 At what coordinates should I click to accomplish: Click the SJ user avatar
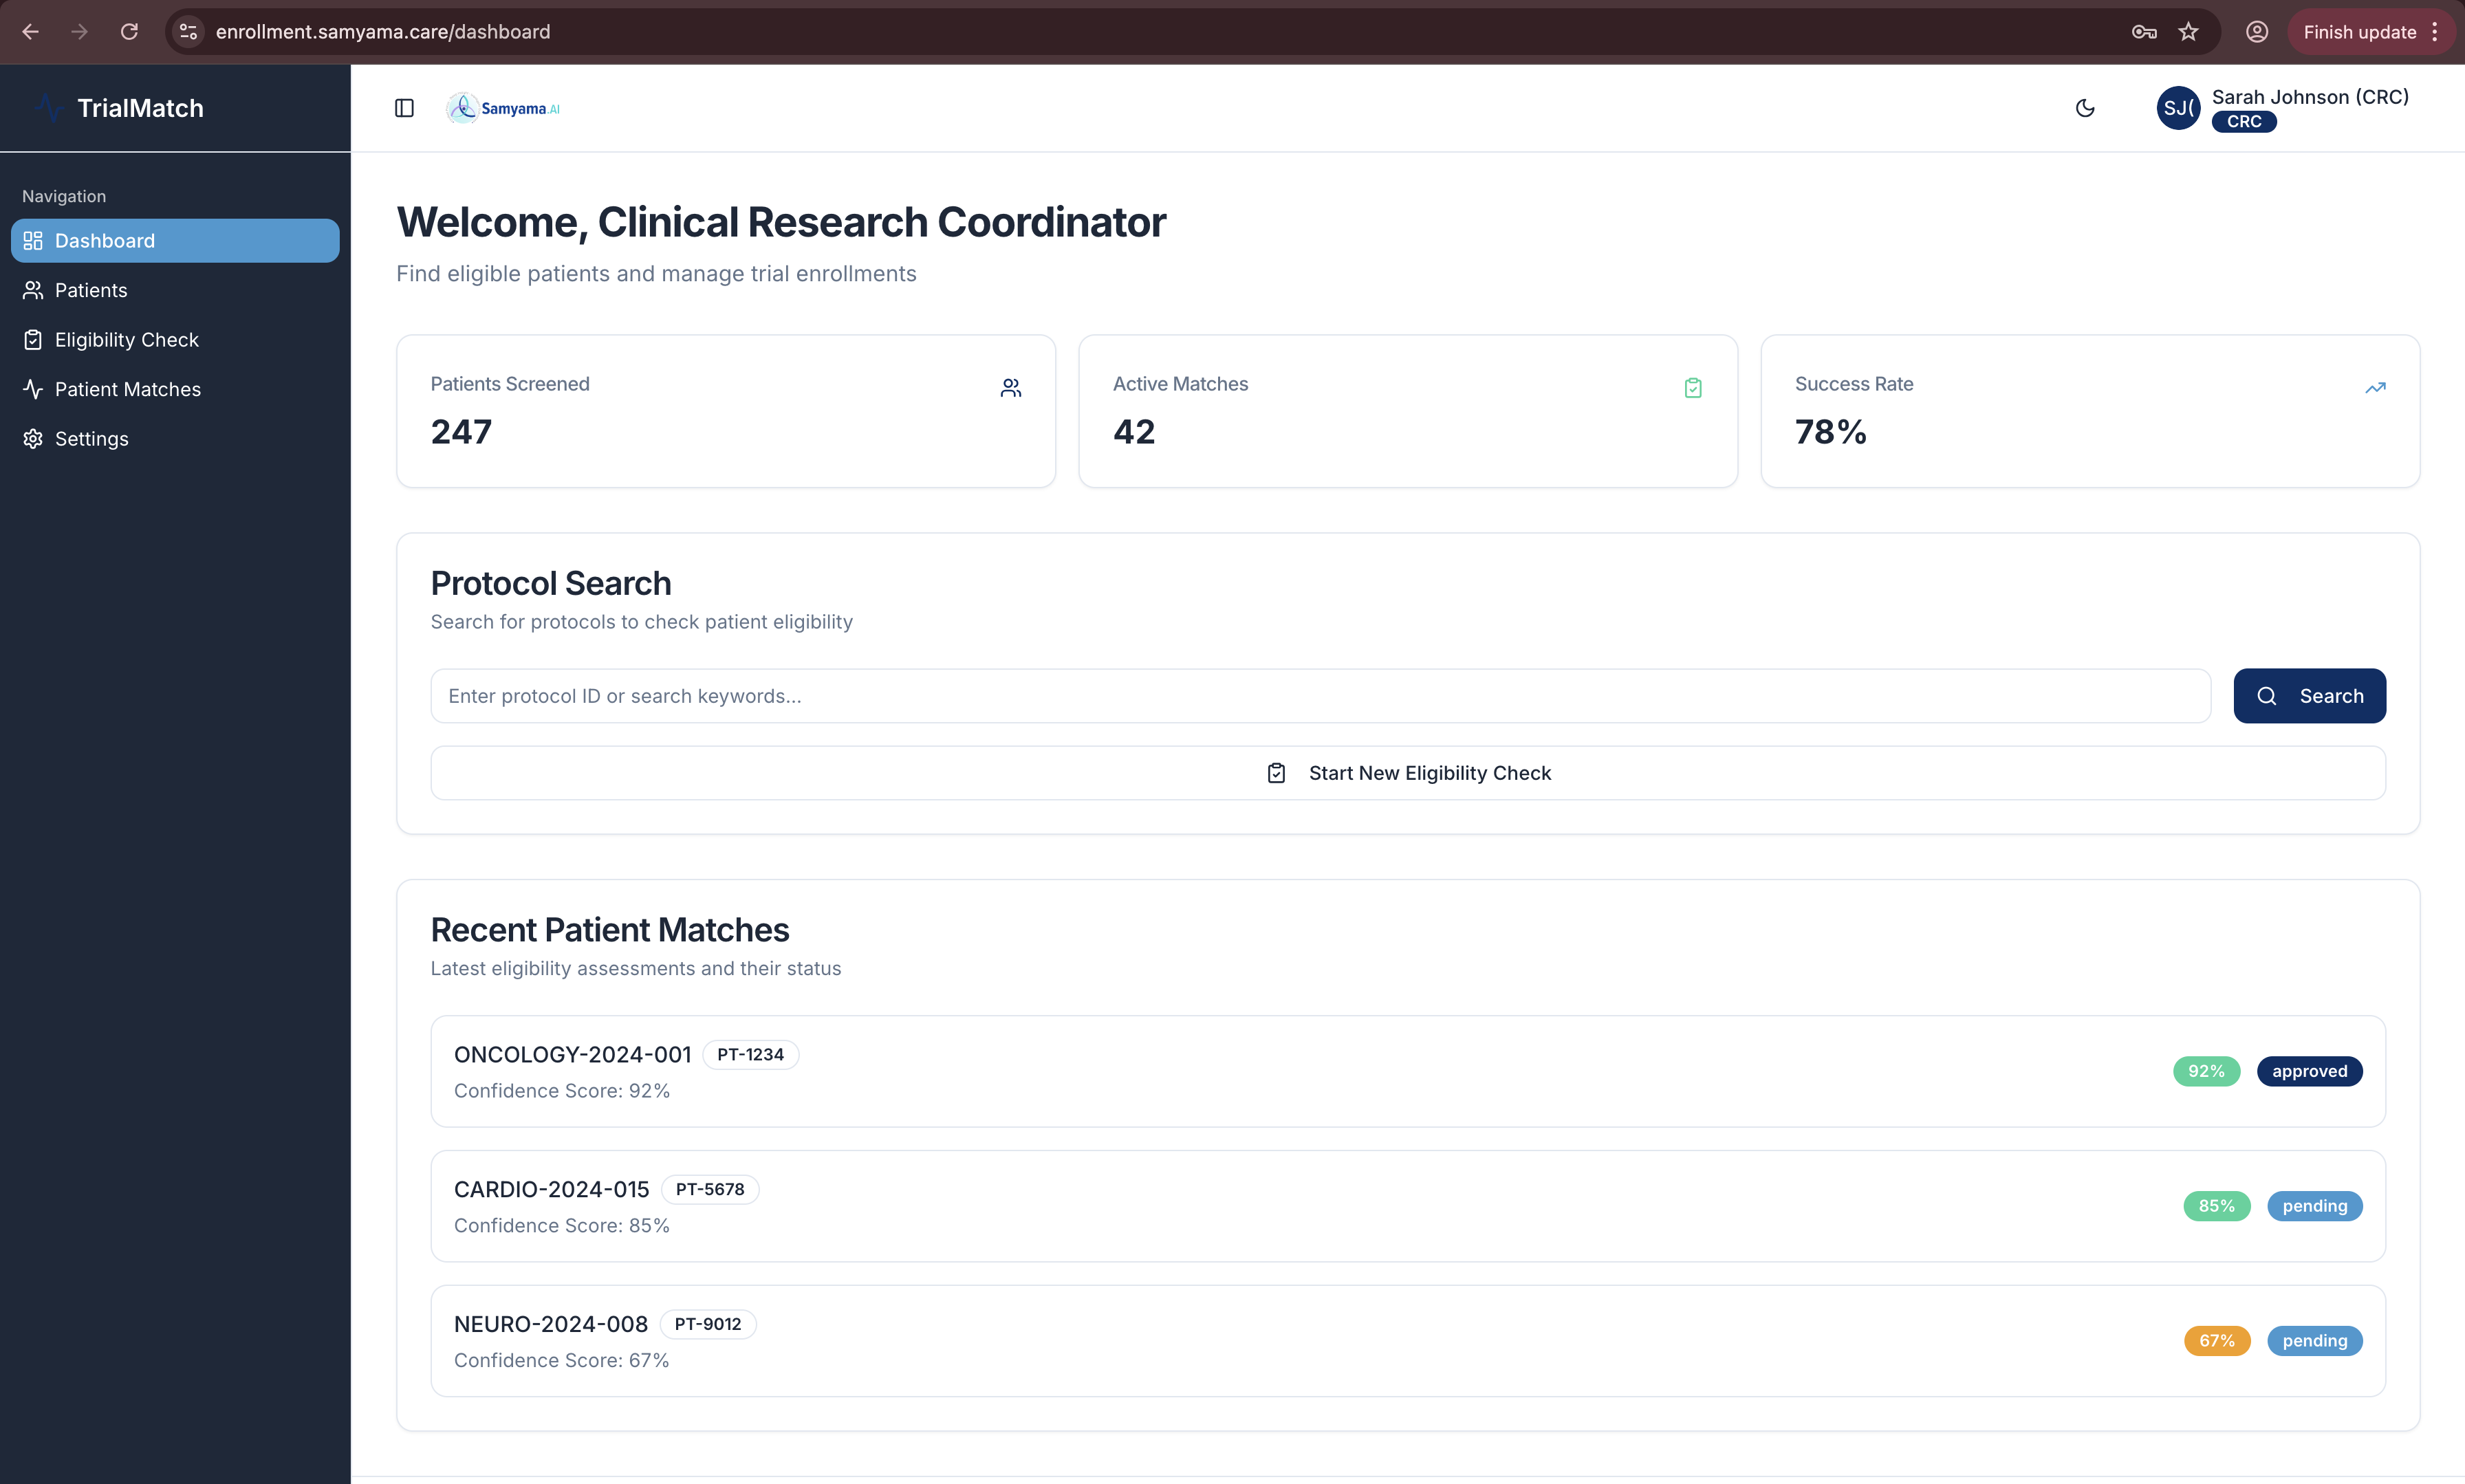click(2177, 108)
